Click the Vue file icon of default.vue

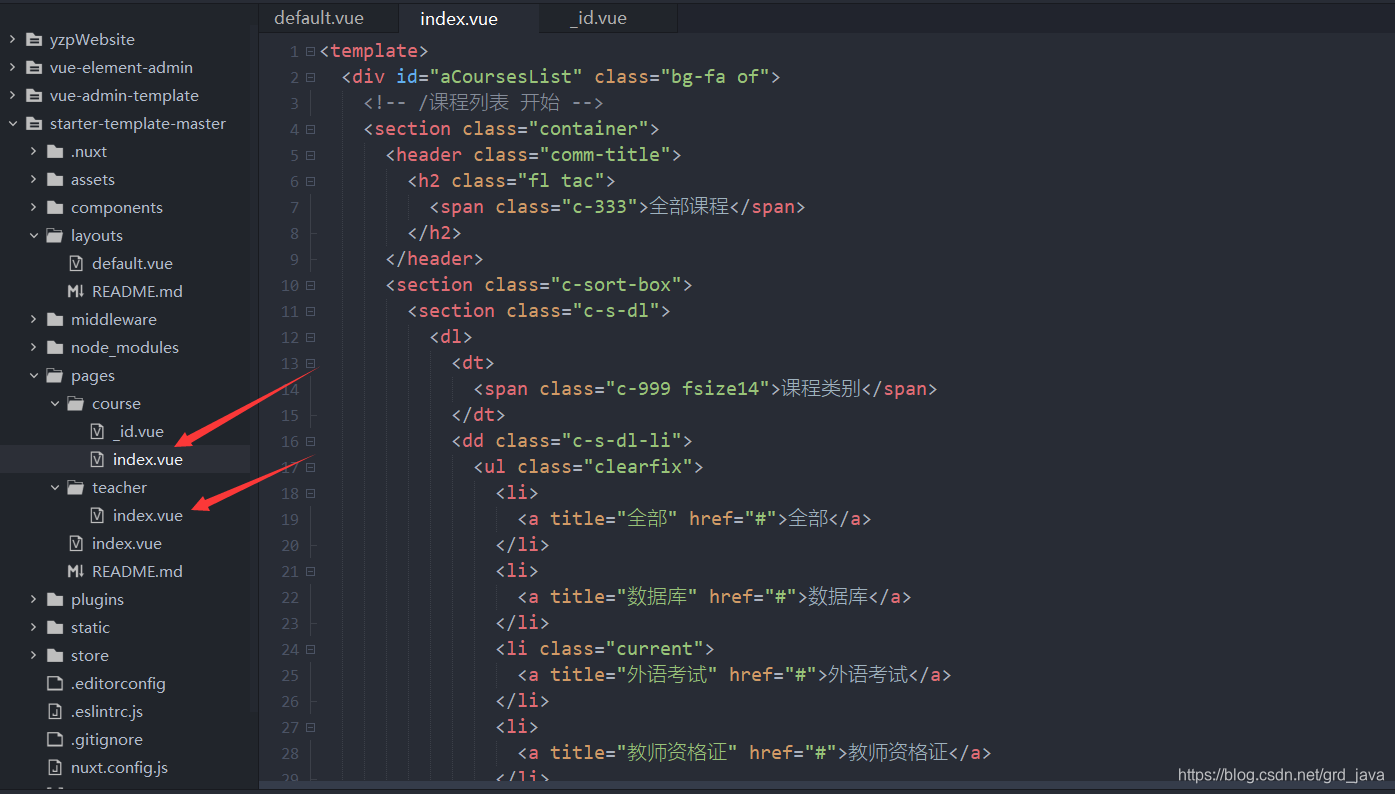click(x=76, y=264)
